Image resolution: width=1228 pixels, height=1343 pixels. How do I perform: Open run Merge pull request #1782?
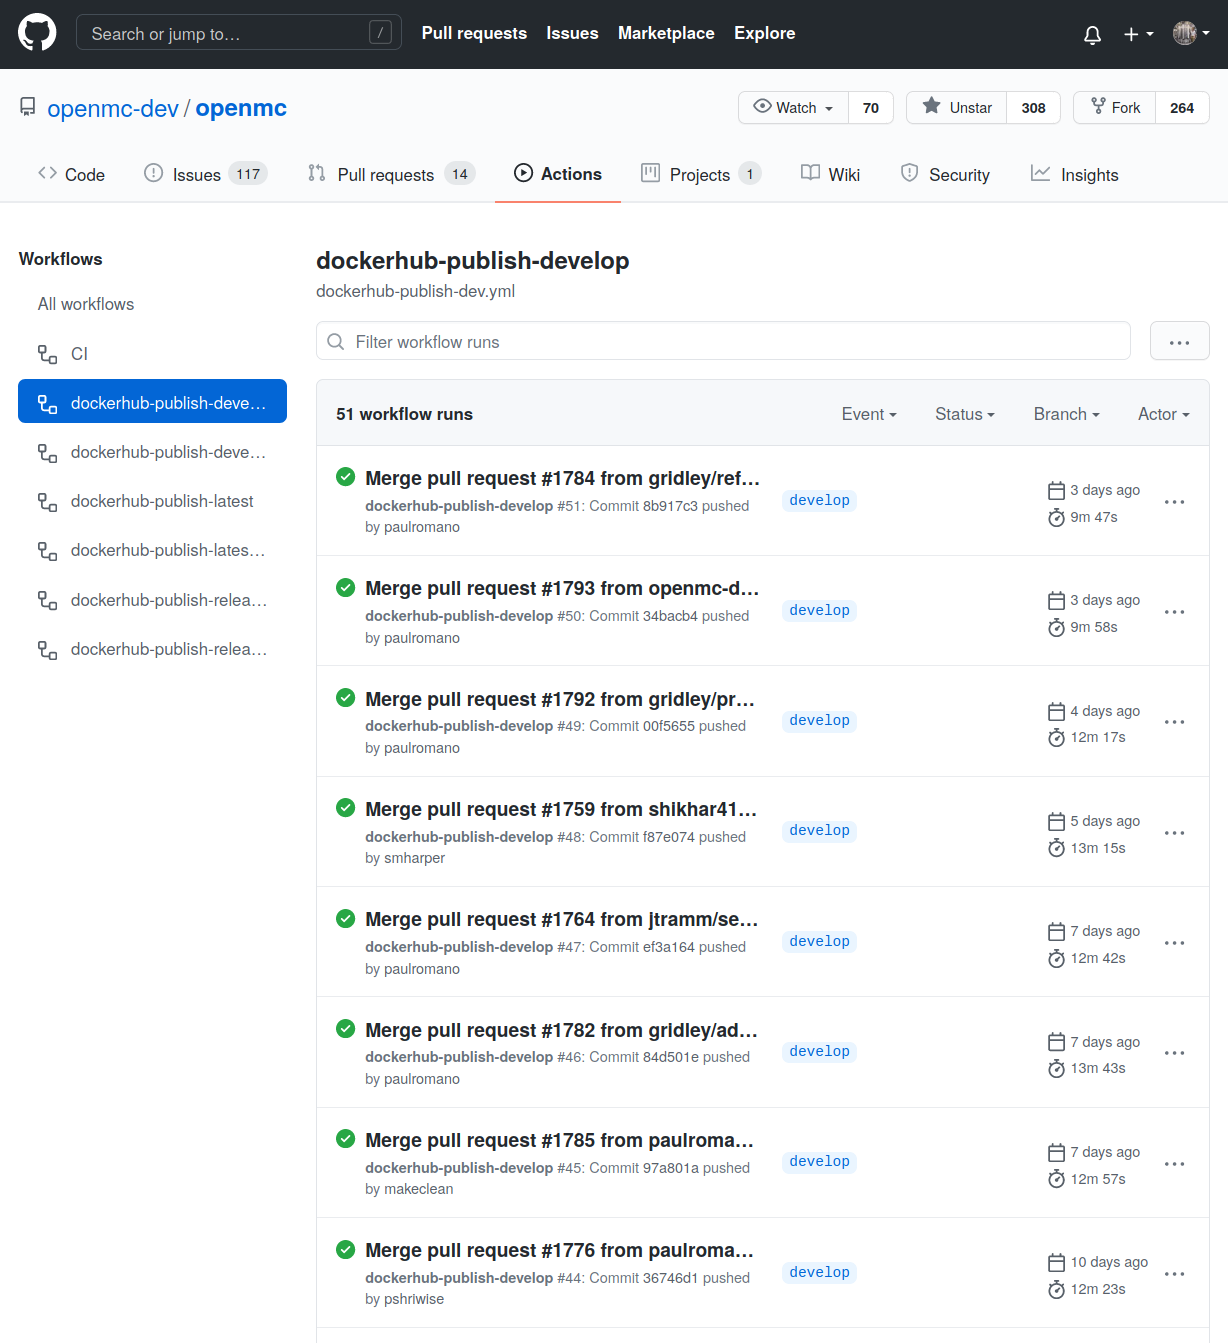(x=561, y=1030)
